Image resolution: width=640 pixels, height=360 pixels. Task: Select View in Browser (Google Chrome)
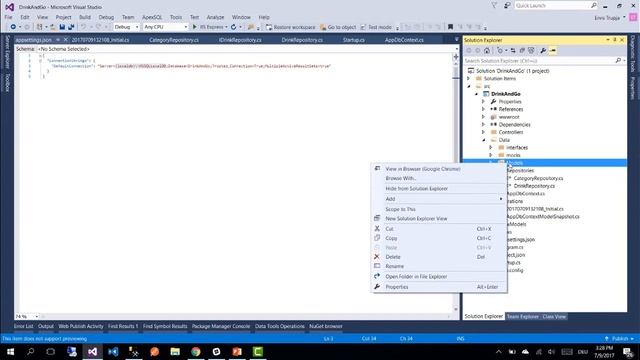[x=439, y=169]
